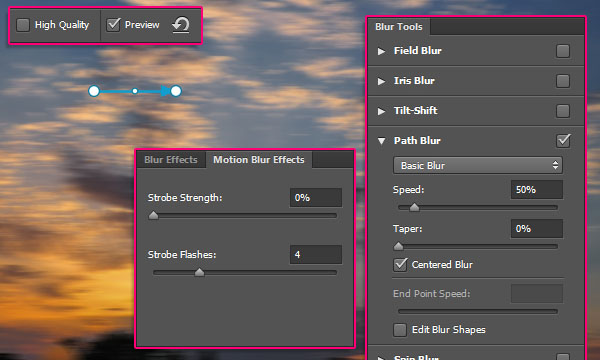
Task: Select the Motion Blur Effects tab
Action: (x=259, y=160)
